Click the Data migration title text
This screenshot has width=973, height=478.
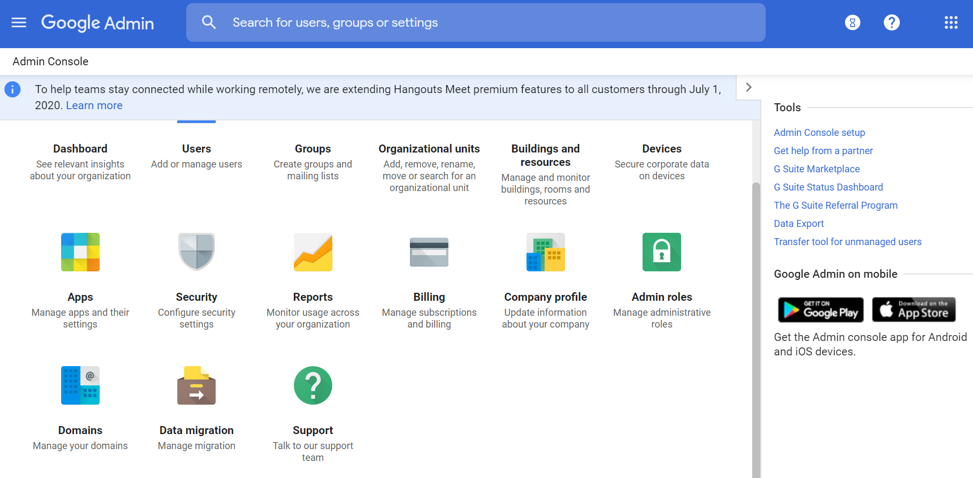click(x=196, y=431)
